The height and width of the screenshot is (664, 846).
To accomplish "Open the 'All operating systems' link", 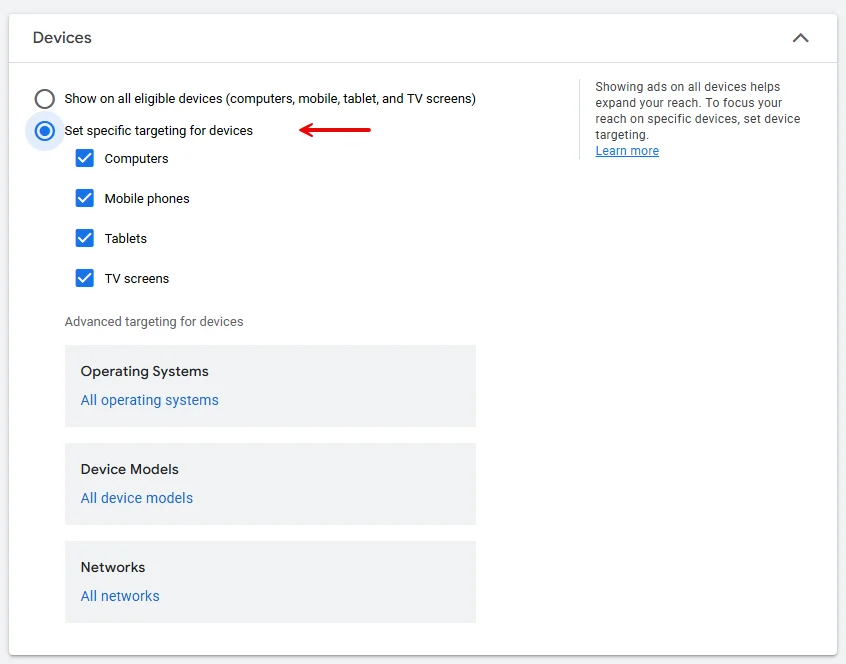I will (x=149, y=400).
